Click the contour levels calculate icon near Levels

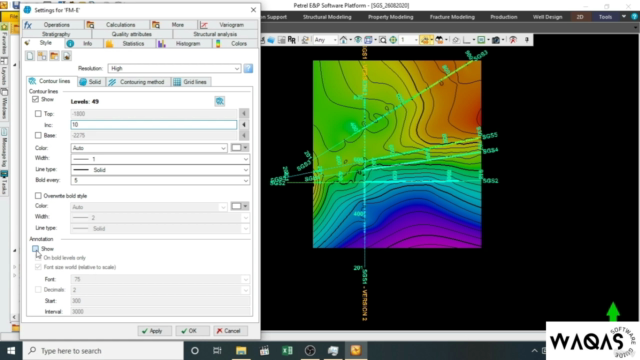220,101
